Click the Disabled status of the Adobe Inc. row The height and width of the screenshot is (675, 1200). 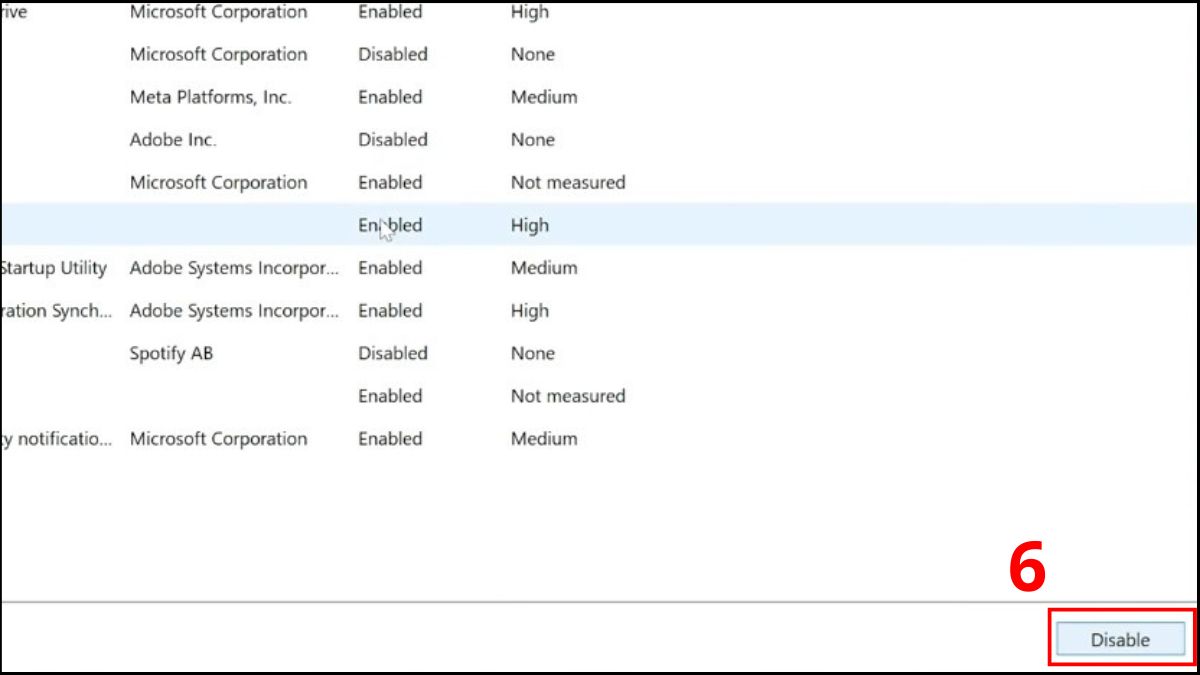tap(392, 140)
